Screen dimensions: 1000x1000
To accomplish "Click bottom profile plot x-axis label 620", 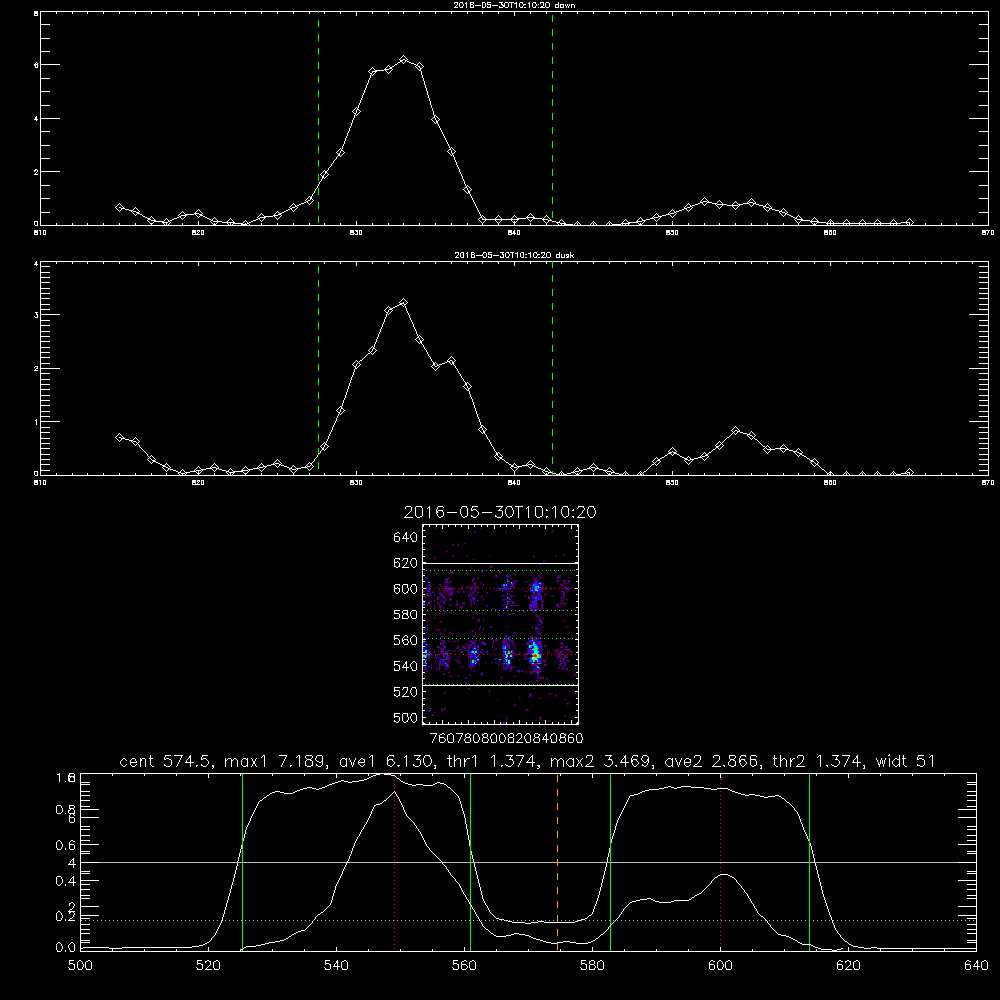I will [848, 966].
